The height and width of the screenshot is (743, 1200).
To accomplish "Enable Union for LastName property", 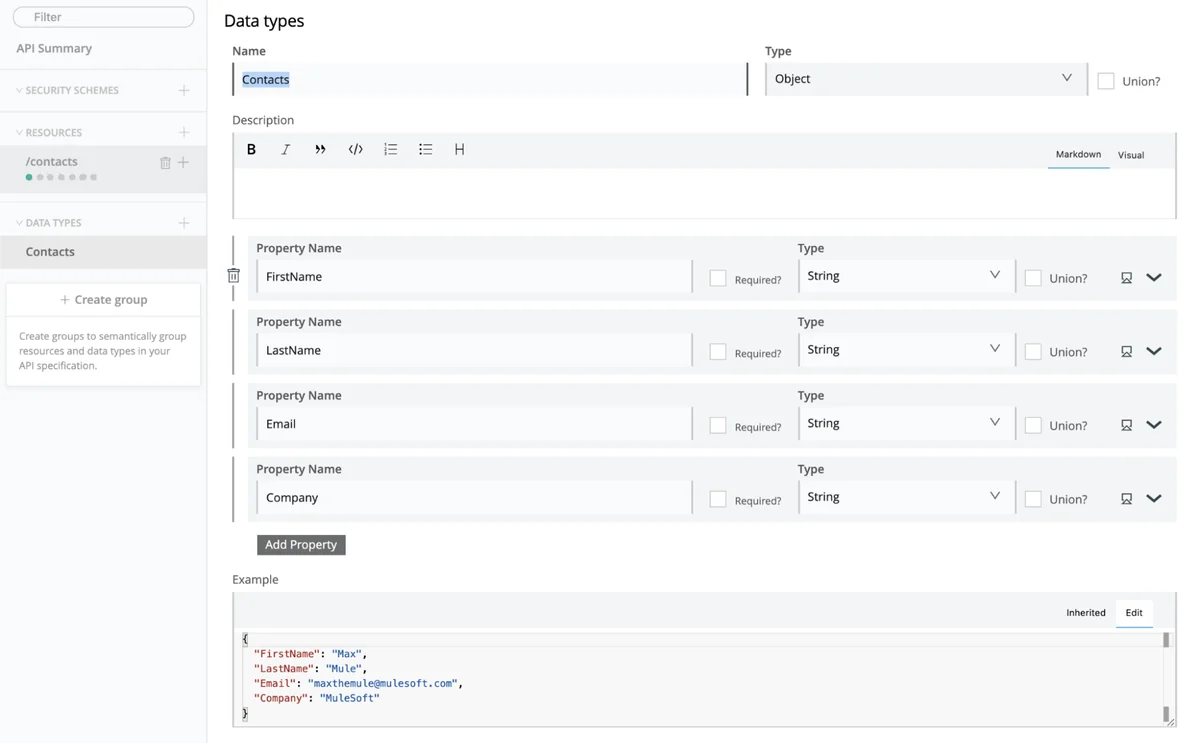I will (x=1033, y=352).
